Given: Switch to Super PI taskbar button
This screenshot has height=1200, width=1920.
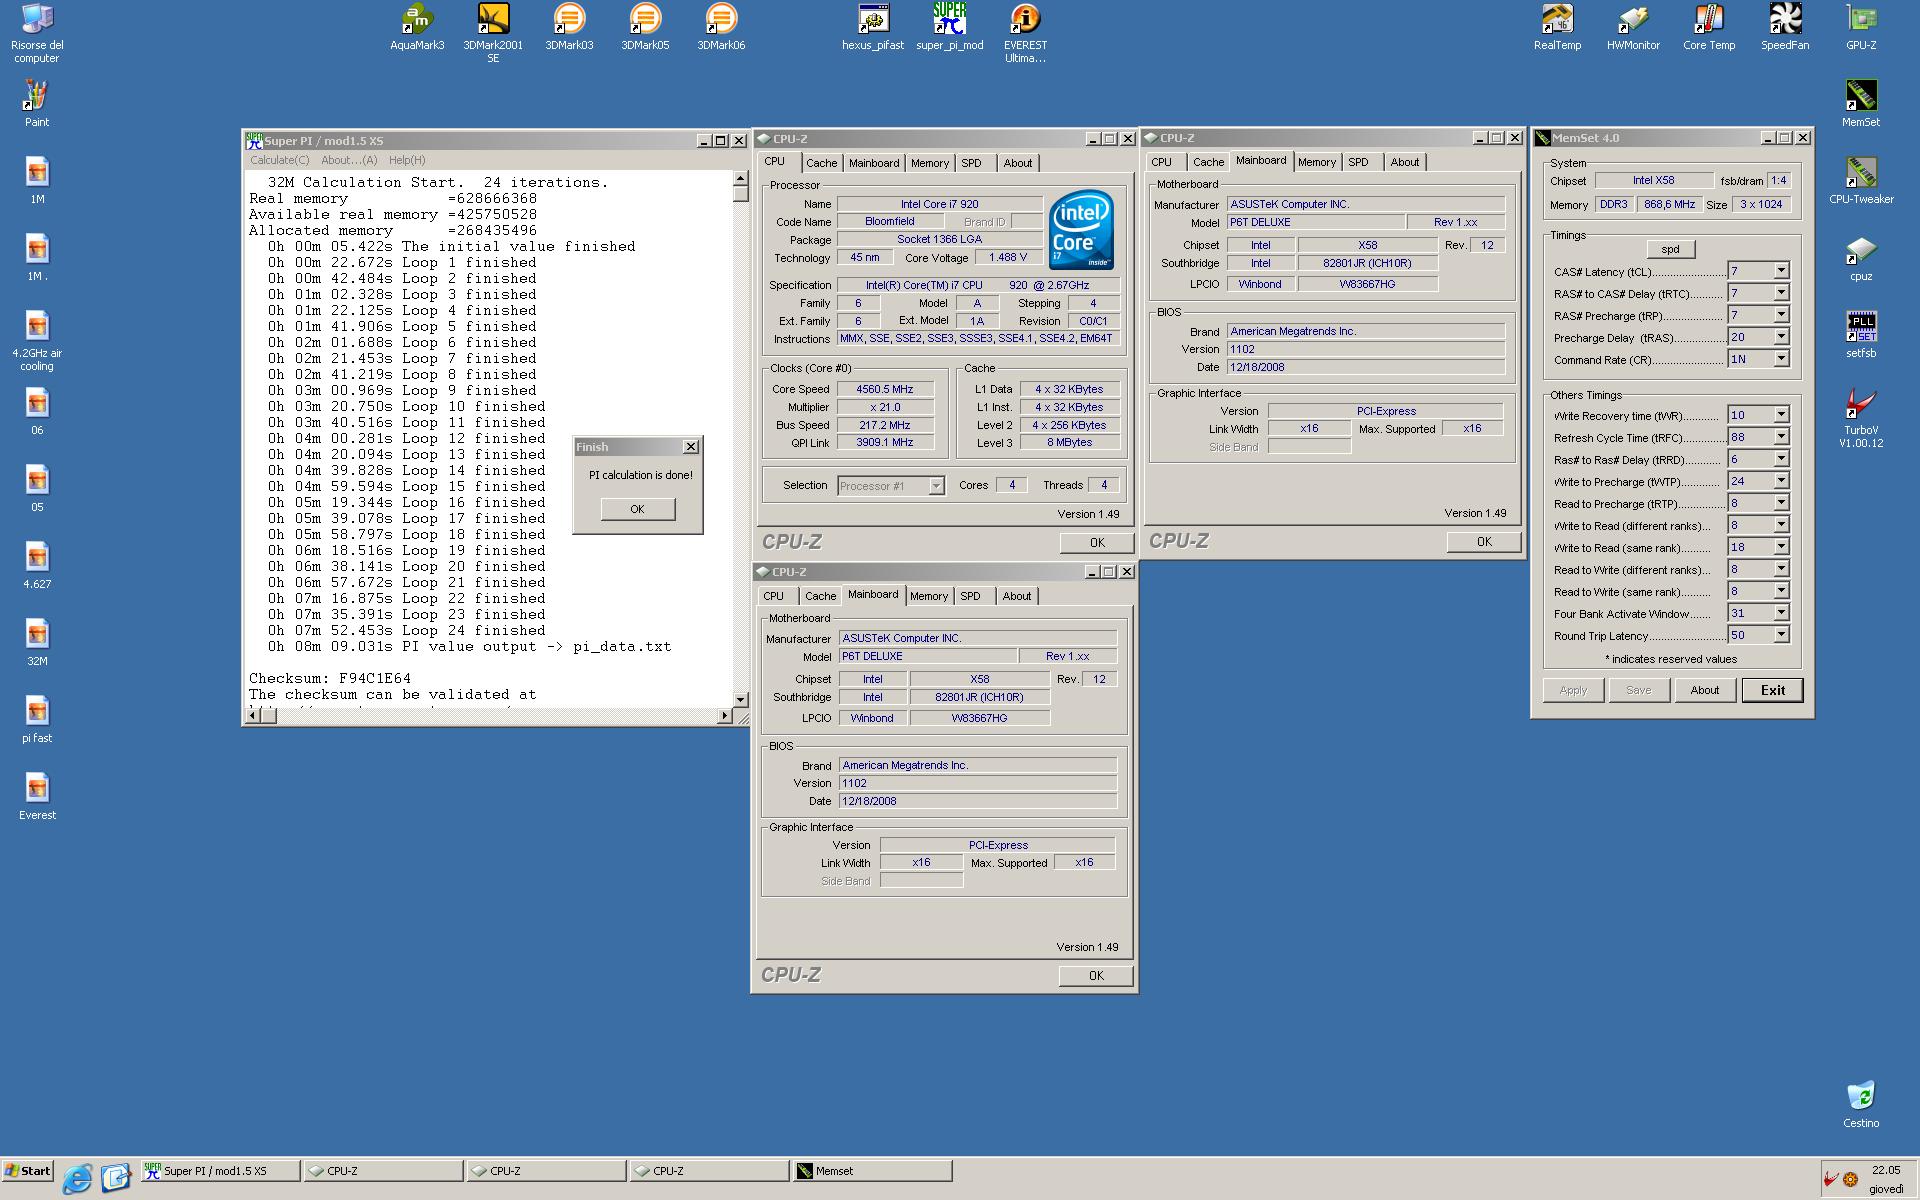Looking at the screenshot, I should tap(219, 1171).
